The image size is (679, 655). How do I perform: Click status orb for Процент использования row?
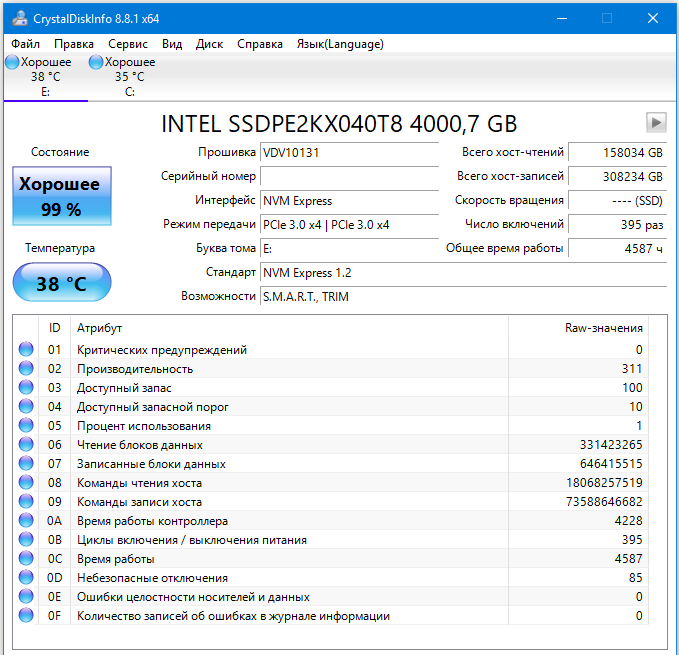click(x=26, y=426)
